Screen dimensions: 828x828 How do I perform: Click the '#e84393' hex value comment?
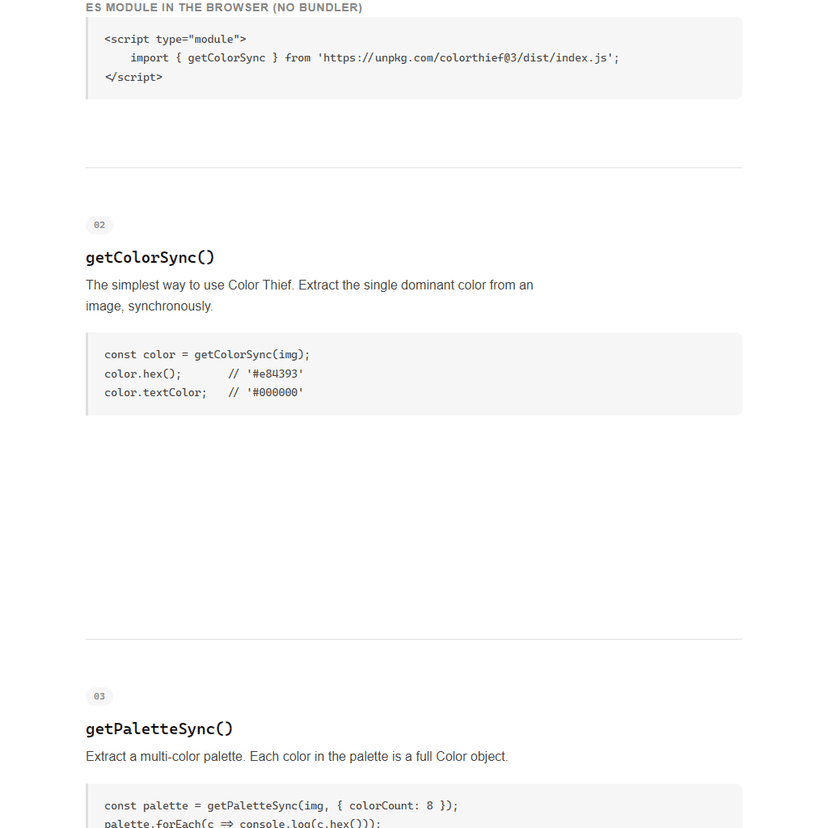pos(275,374)
